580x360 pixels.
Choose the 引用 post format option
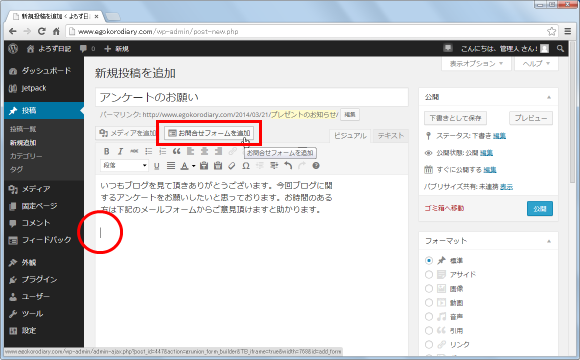coord(429,331)
